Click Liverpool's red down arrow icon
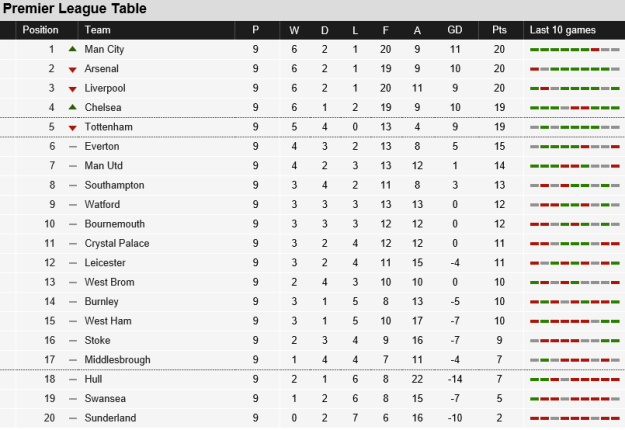Viewport: 625px width, 430px height. point(72,88)
